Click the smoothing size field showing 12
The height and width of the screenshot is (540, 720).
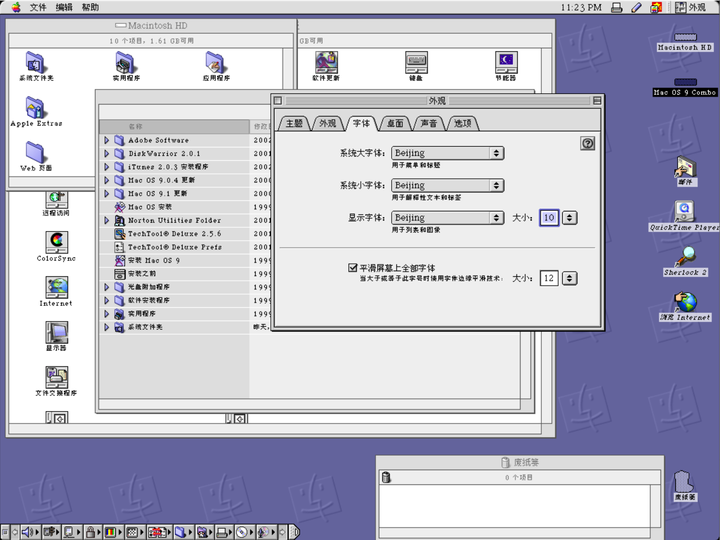pyautogui.click(x=549, y=278)
